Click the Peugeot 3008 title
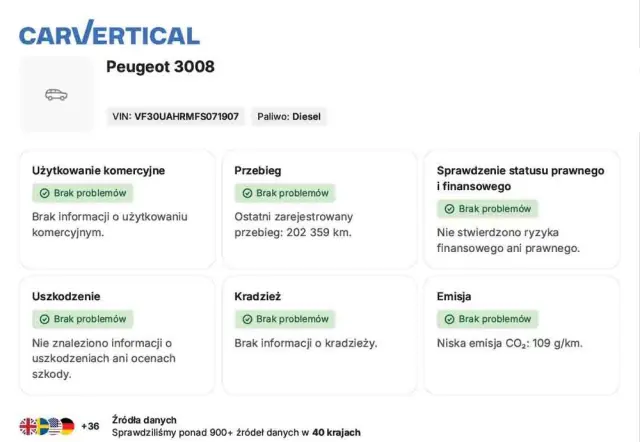The height and width of the screenshot is (442, 640). (160, 67)
